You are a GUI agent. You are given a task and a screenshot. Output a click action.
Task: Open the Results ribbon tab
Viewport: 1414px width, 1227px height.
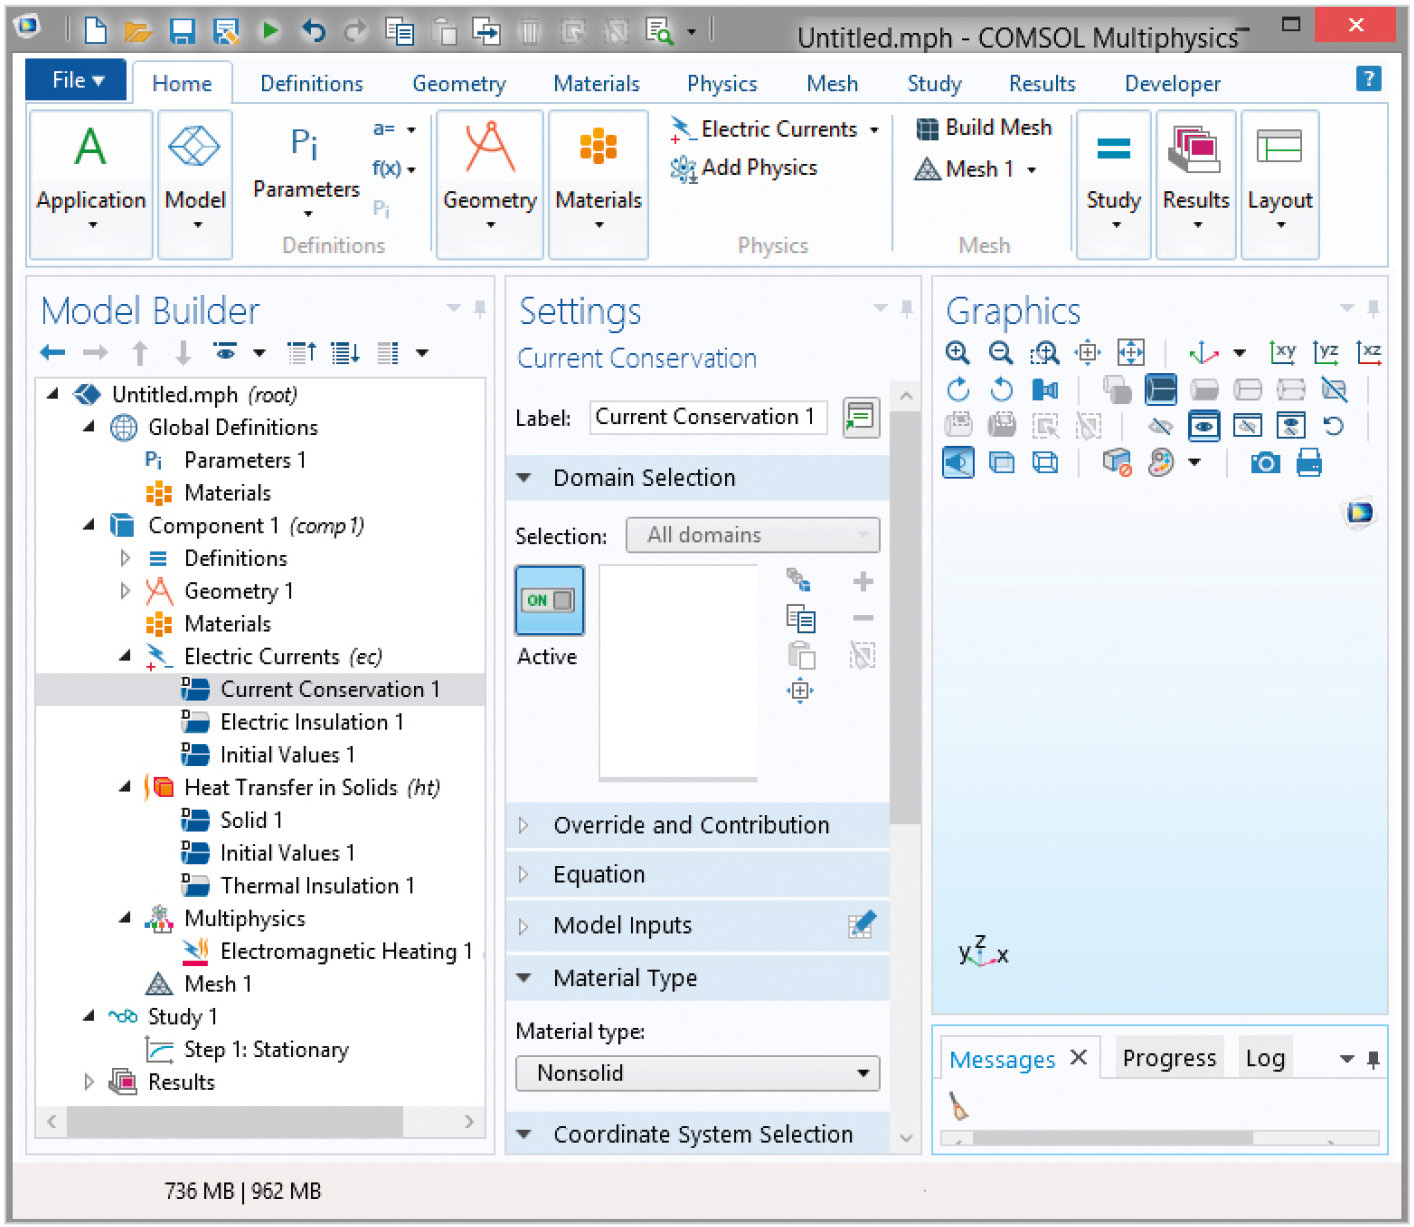[x=1042, y=83]
